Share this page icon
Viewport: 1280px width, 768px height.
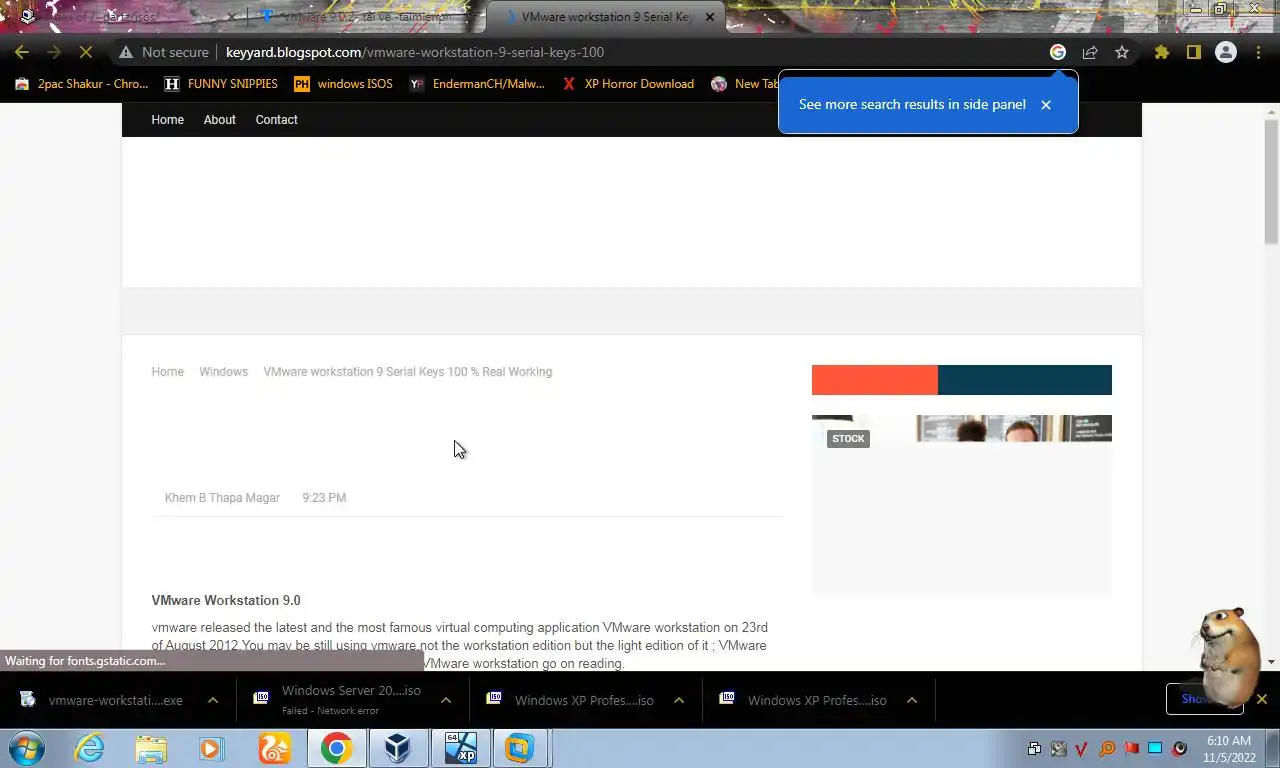[1090, 52]
